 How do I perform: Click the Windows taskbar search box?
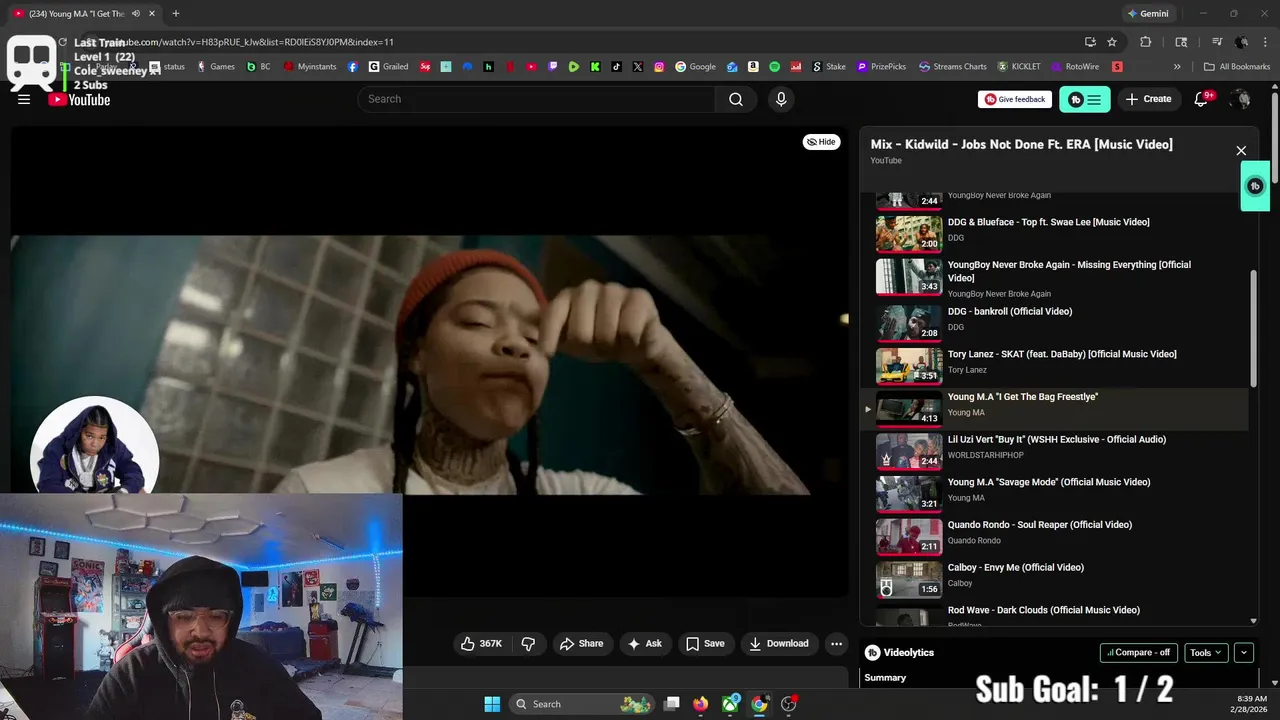tap(582, 704)
